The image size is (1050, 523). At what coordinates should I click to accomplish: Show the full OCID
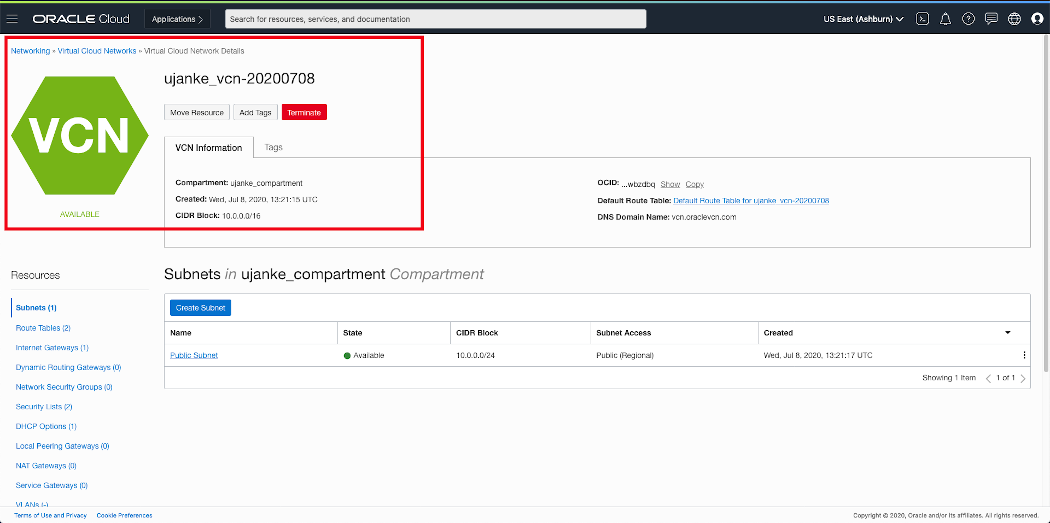click(x=670, y=184)
